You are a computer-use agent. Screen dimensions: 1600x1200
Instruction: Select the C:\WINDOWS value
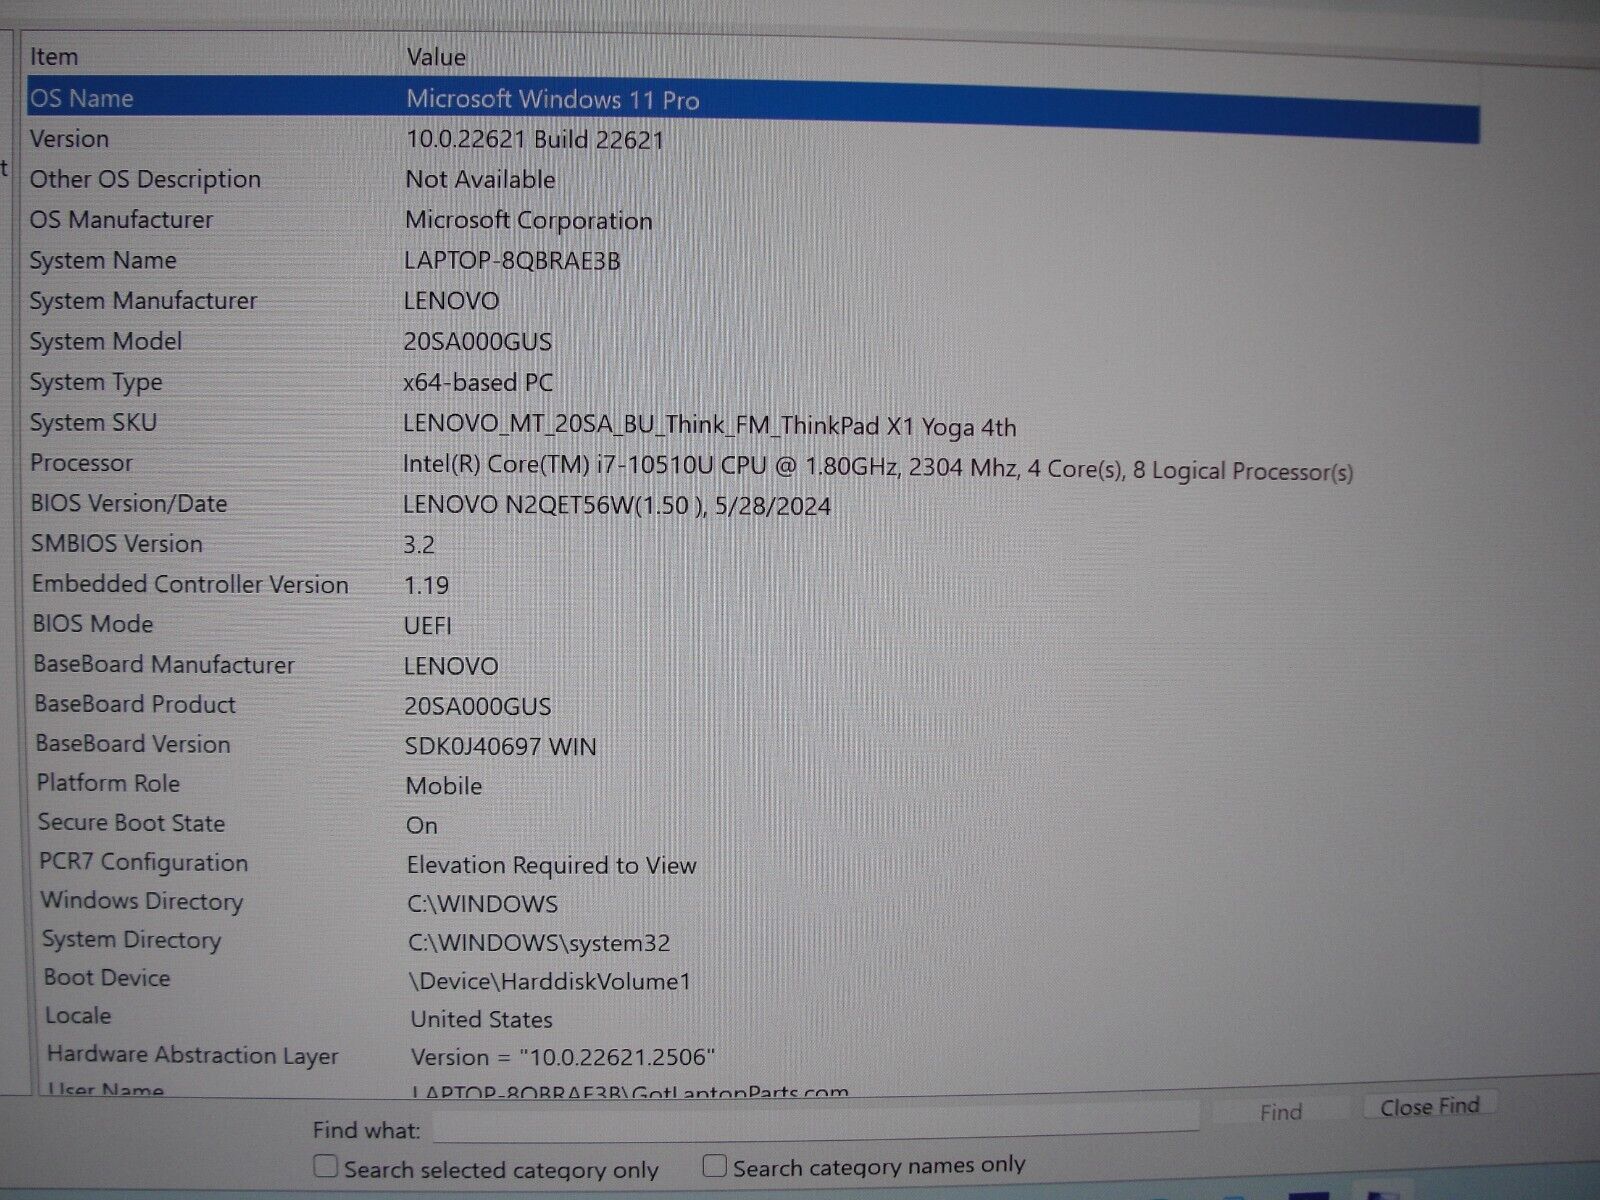(483, 904)
